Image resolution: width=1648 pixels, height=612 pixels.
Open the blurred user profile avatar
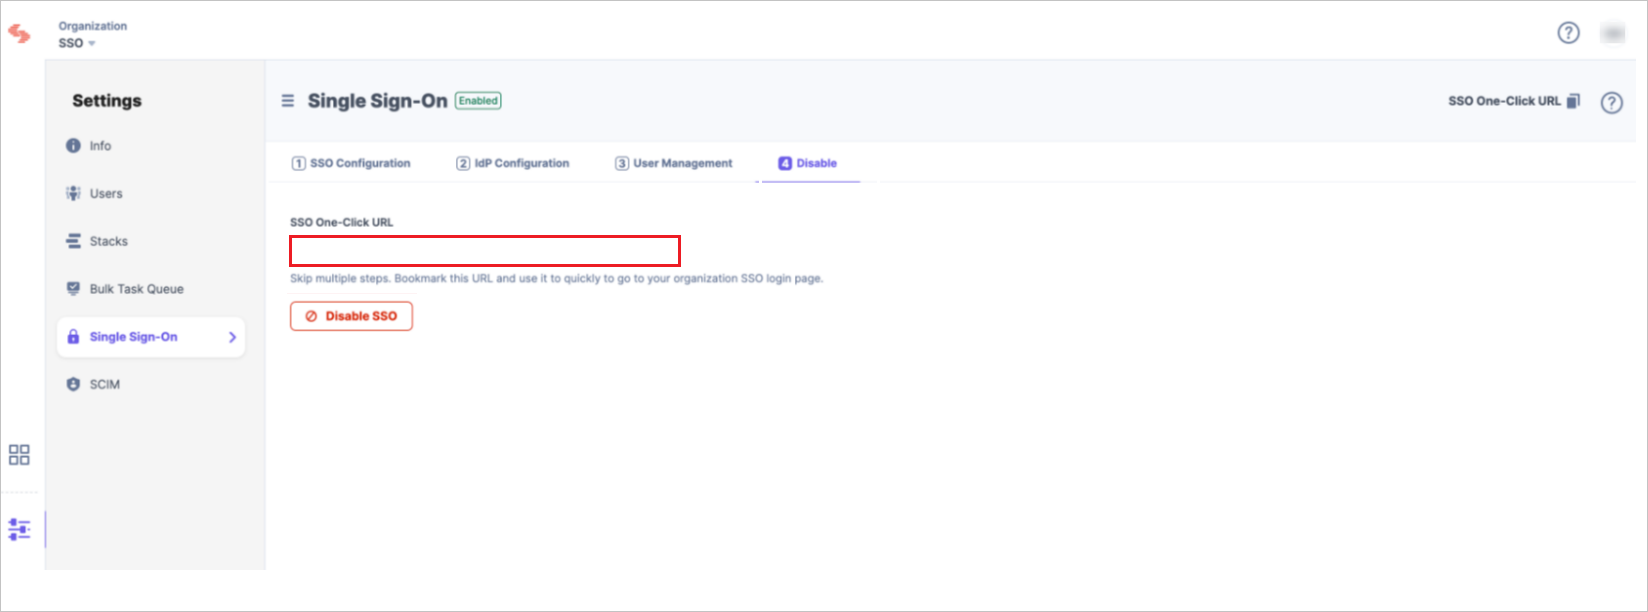pyautogui.click(x=1612, y=33)
